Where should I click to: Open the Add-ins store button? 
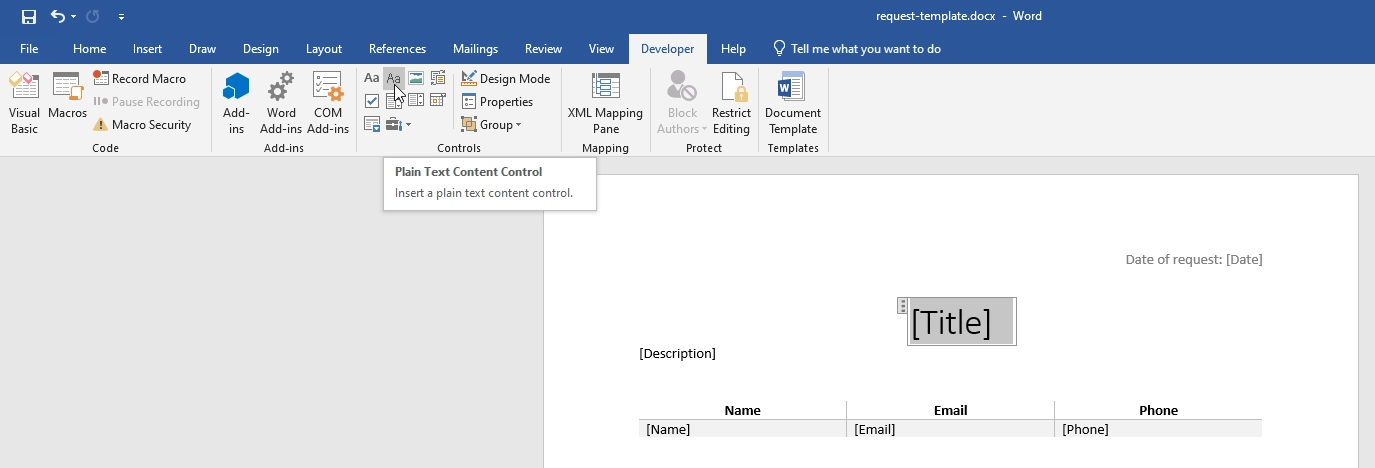pyautogui.click(x=236, y=104)
